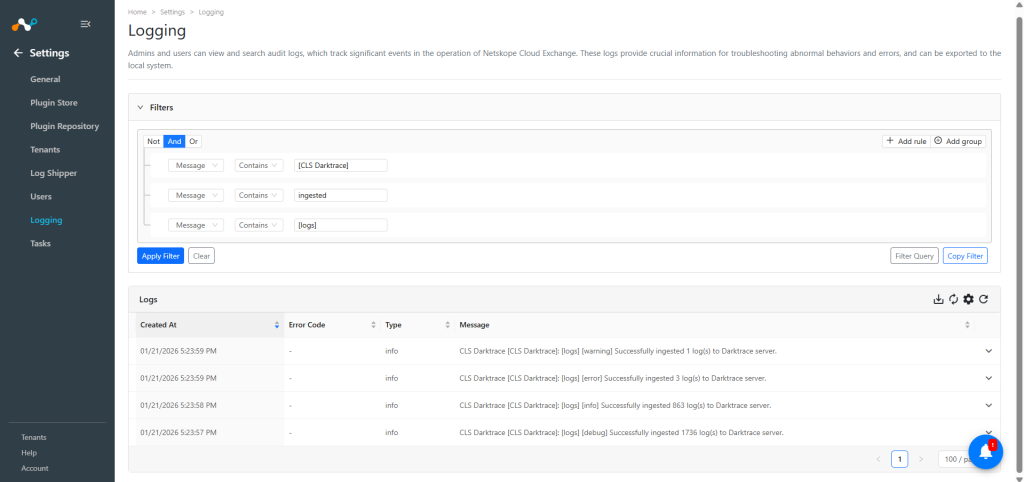Edit the ingested filter value field
The width and height of the screenshot is (1024, 482).
coord(341,195)
